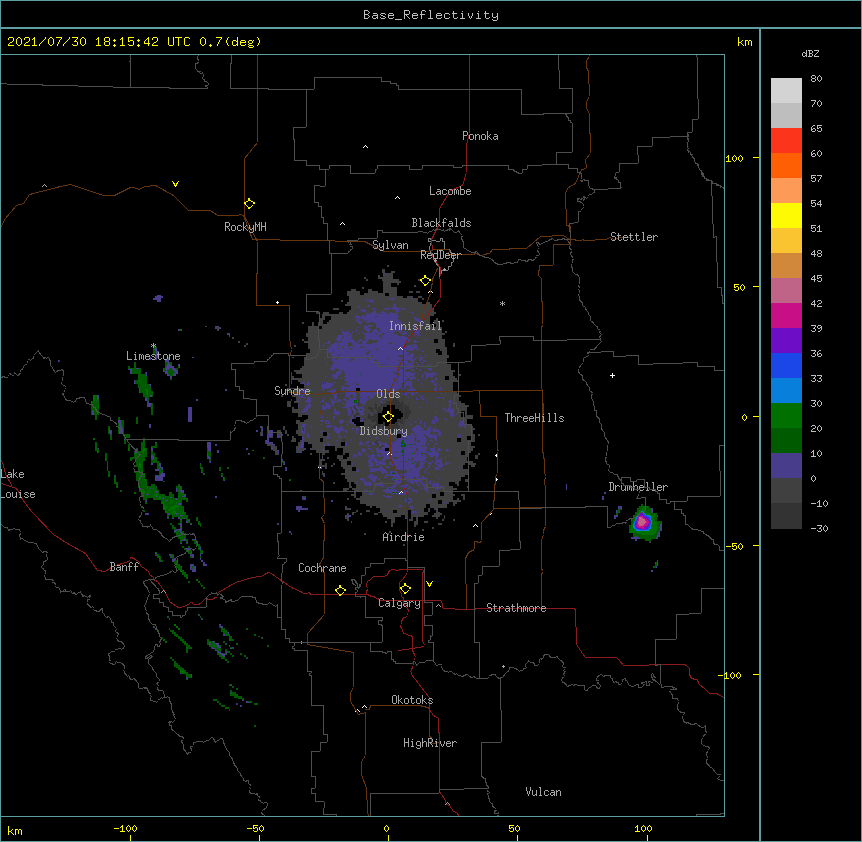This screenshot has width=862, height=842.
Task: Click the Drumheller city label
Action: tap(638, 487)
